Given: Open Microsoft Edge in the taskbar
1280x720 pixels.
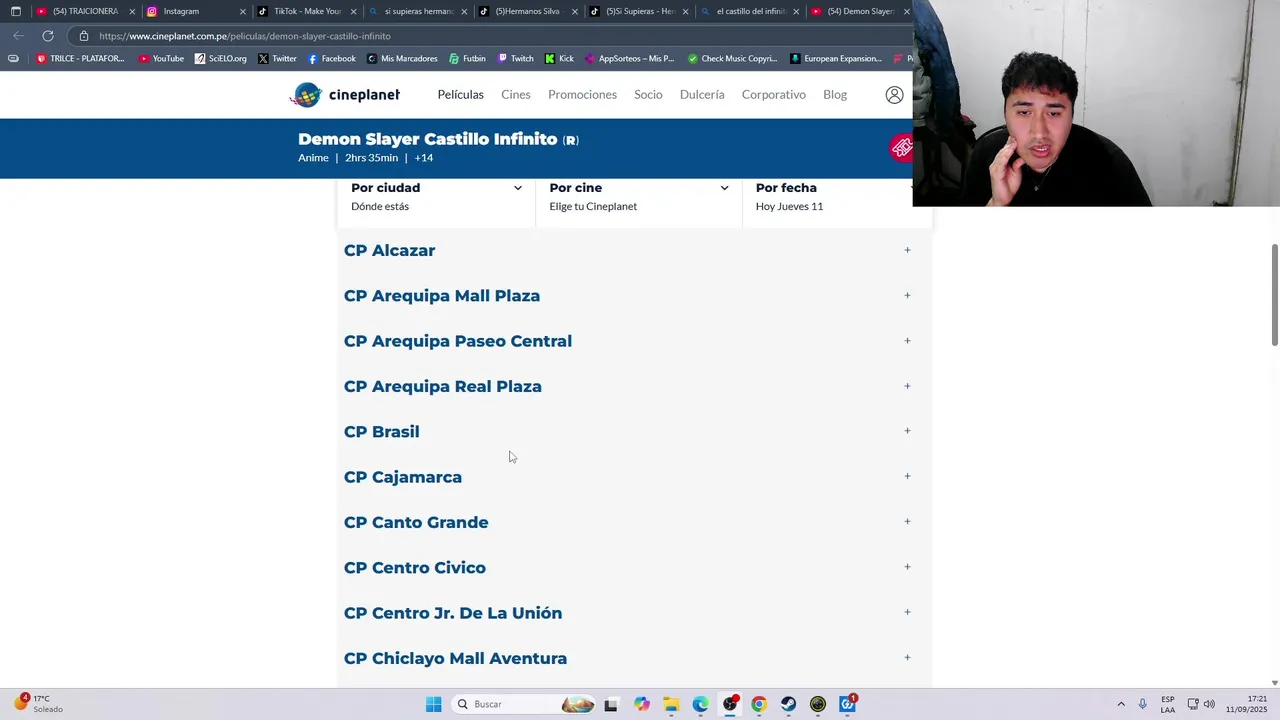Looking at the screenshot, I should click(x=700, y=704).
